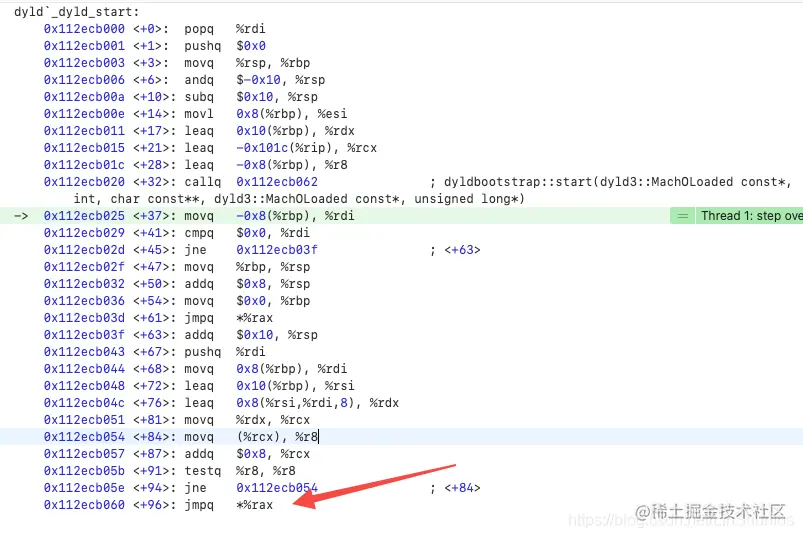Click the leaq -0x101c(%rip), %rcx line
Image resolution: width=803 pixels, height=538 pixels.
(x=210, y=147)
